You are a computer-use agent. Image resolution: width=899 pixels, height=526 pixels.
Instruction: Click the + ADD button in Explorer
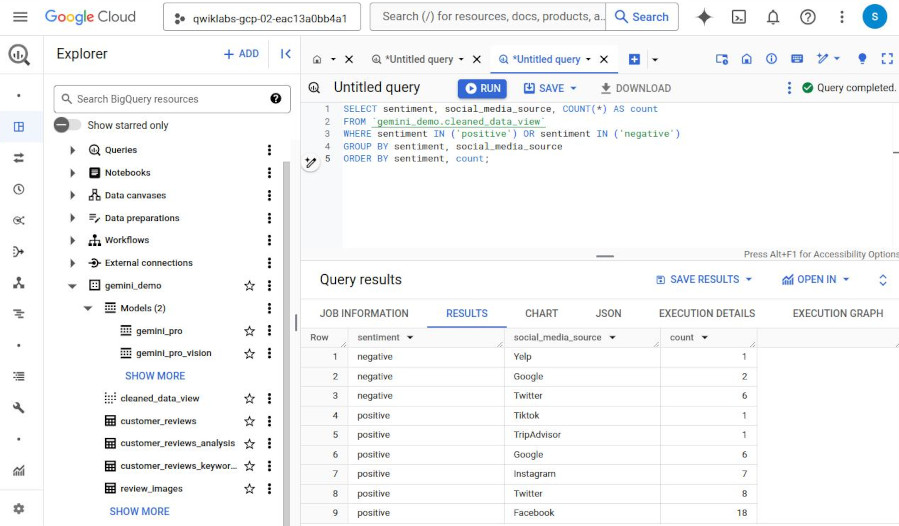point(241,54)
